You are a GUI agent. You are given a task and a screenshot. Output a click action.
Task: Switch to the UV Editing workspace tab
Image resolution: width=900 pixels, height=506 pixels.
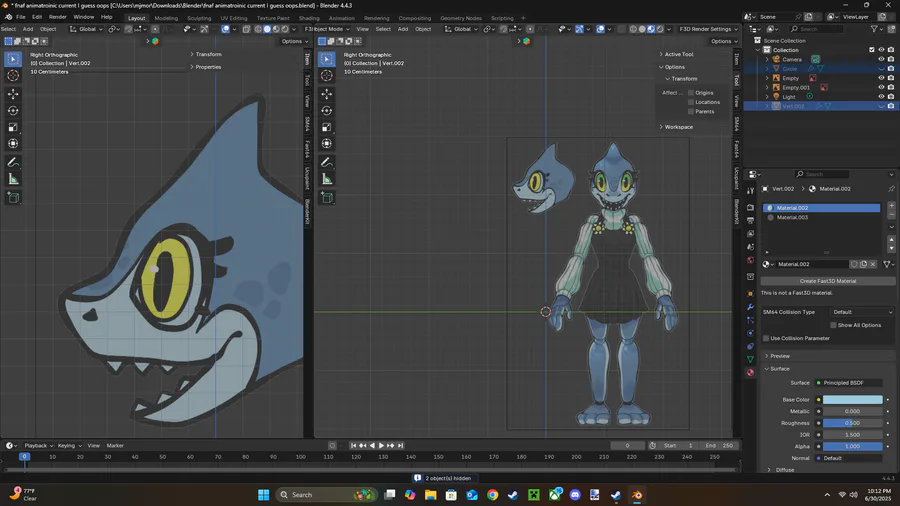234,18
